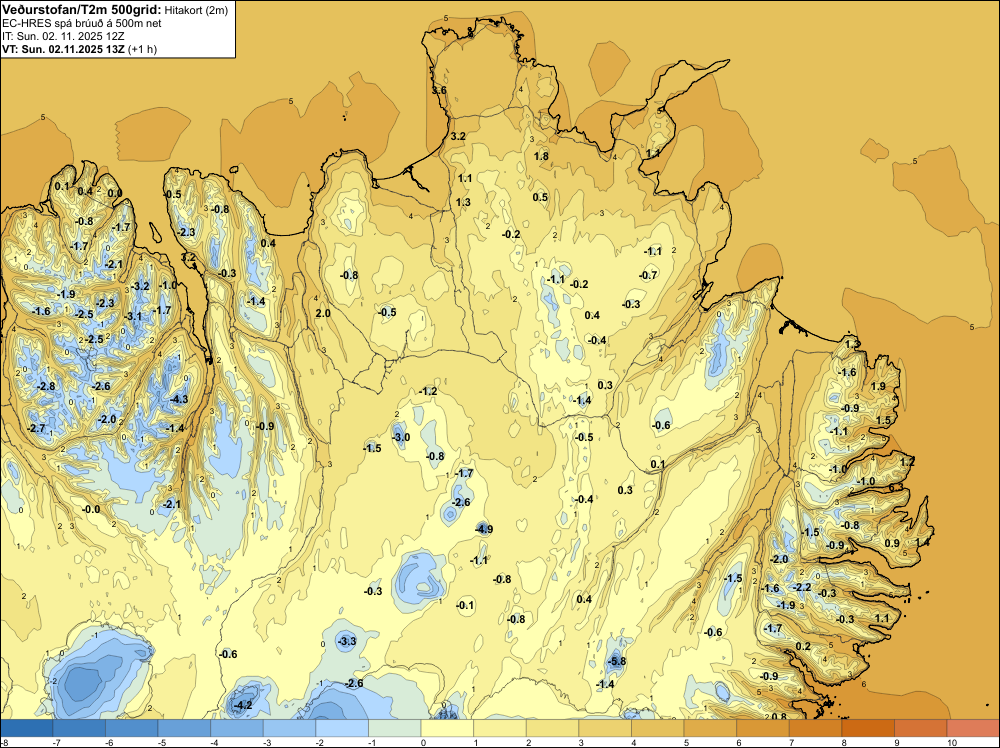Click the "10" tick label on the legend
Screen dimensions: 1000x748
(952, 743)
